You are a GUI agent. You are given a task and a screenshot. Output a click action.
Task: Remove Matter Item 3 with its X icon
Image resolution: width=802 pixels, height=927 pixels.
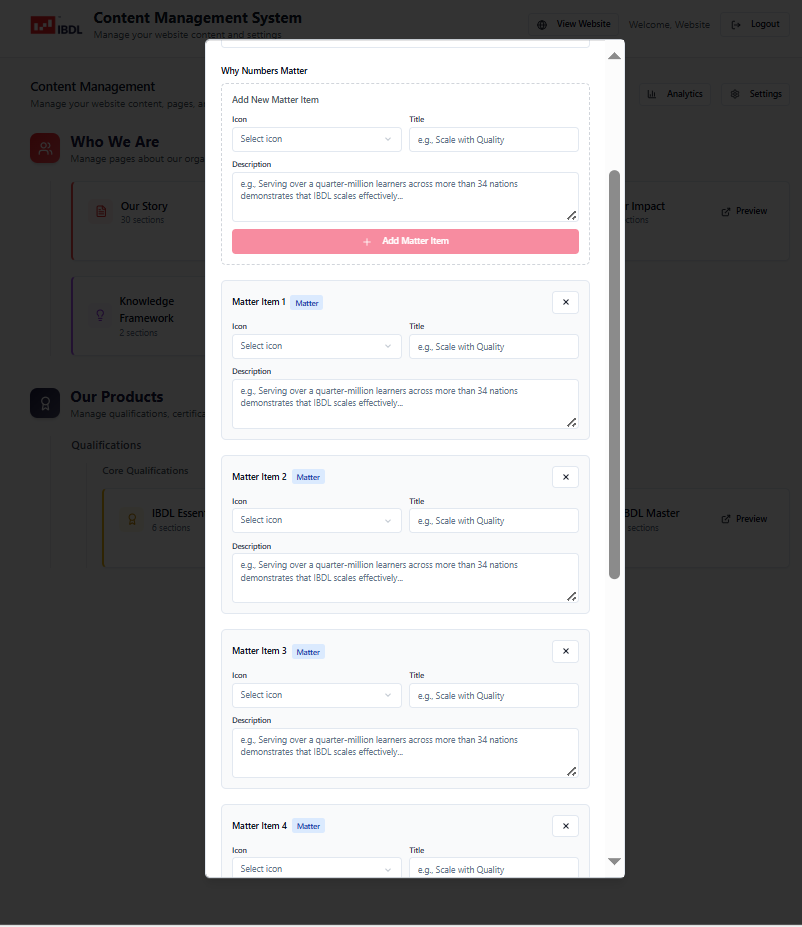click(565, 651)
